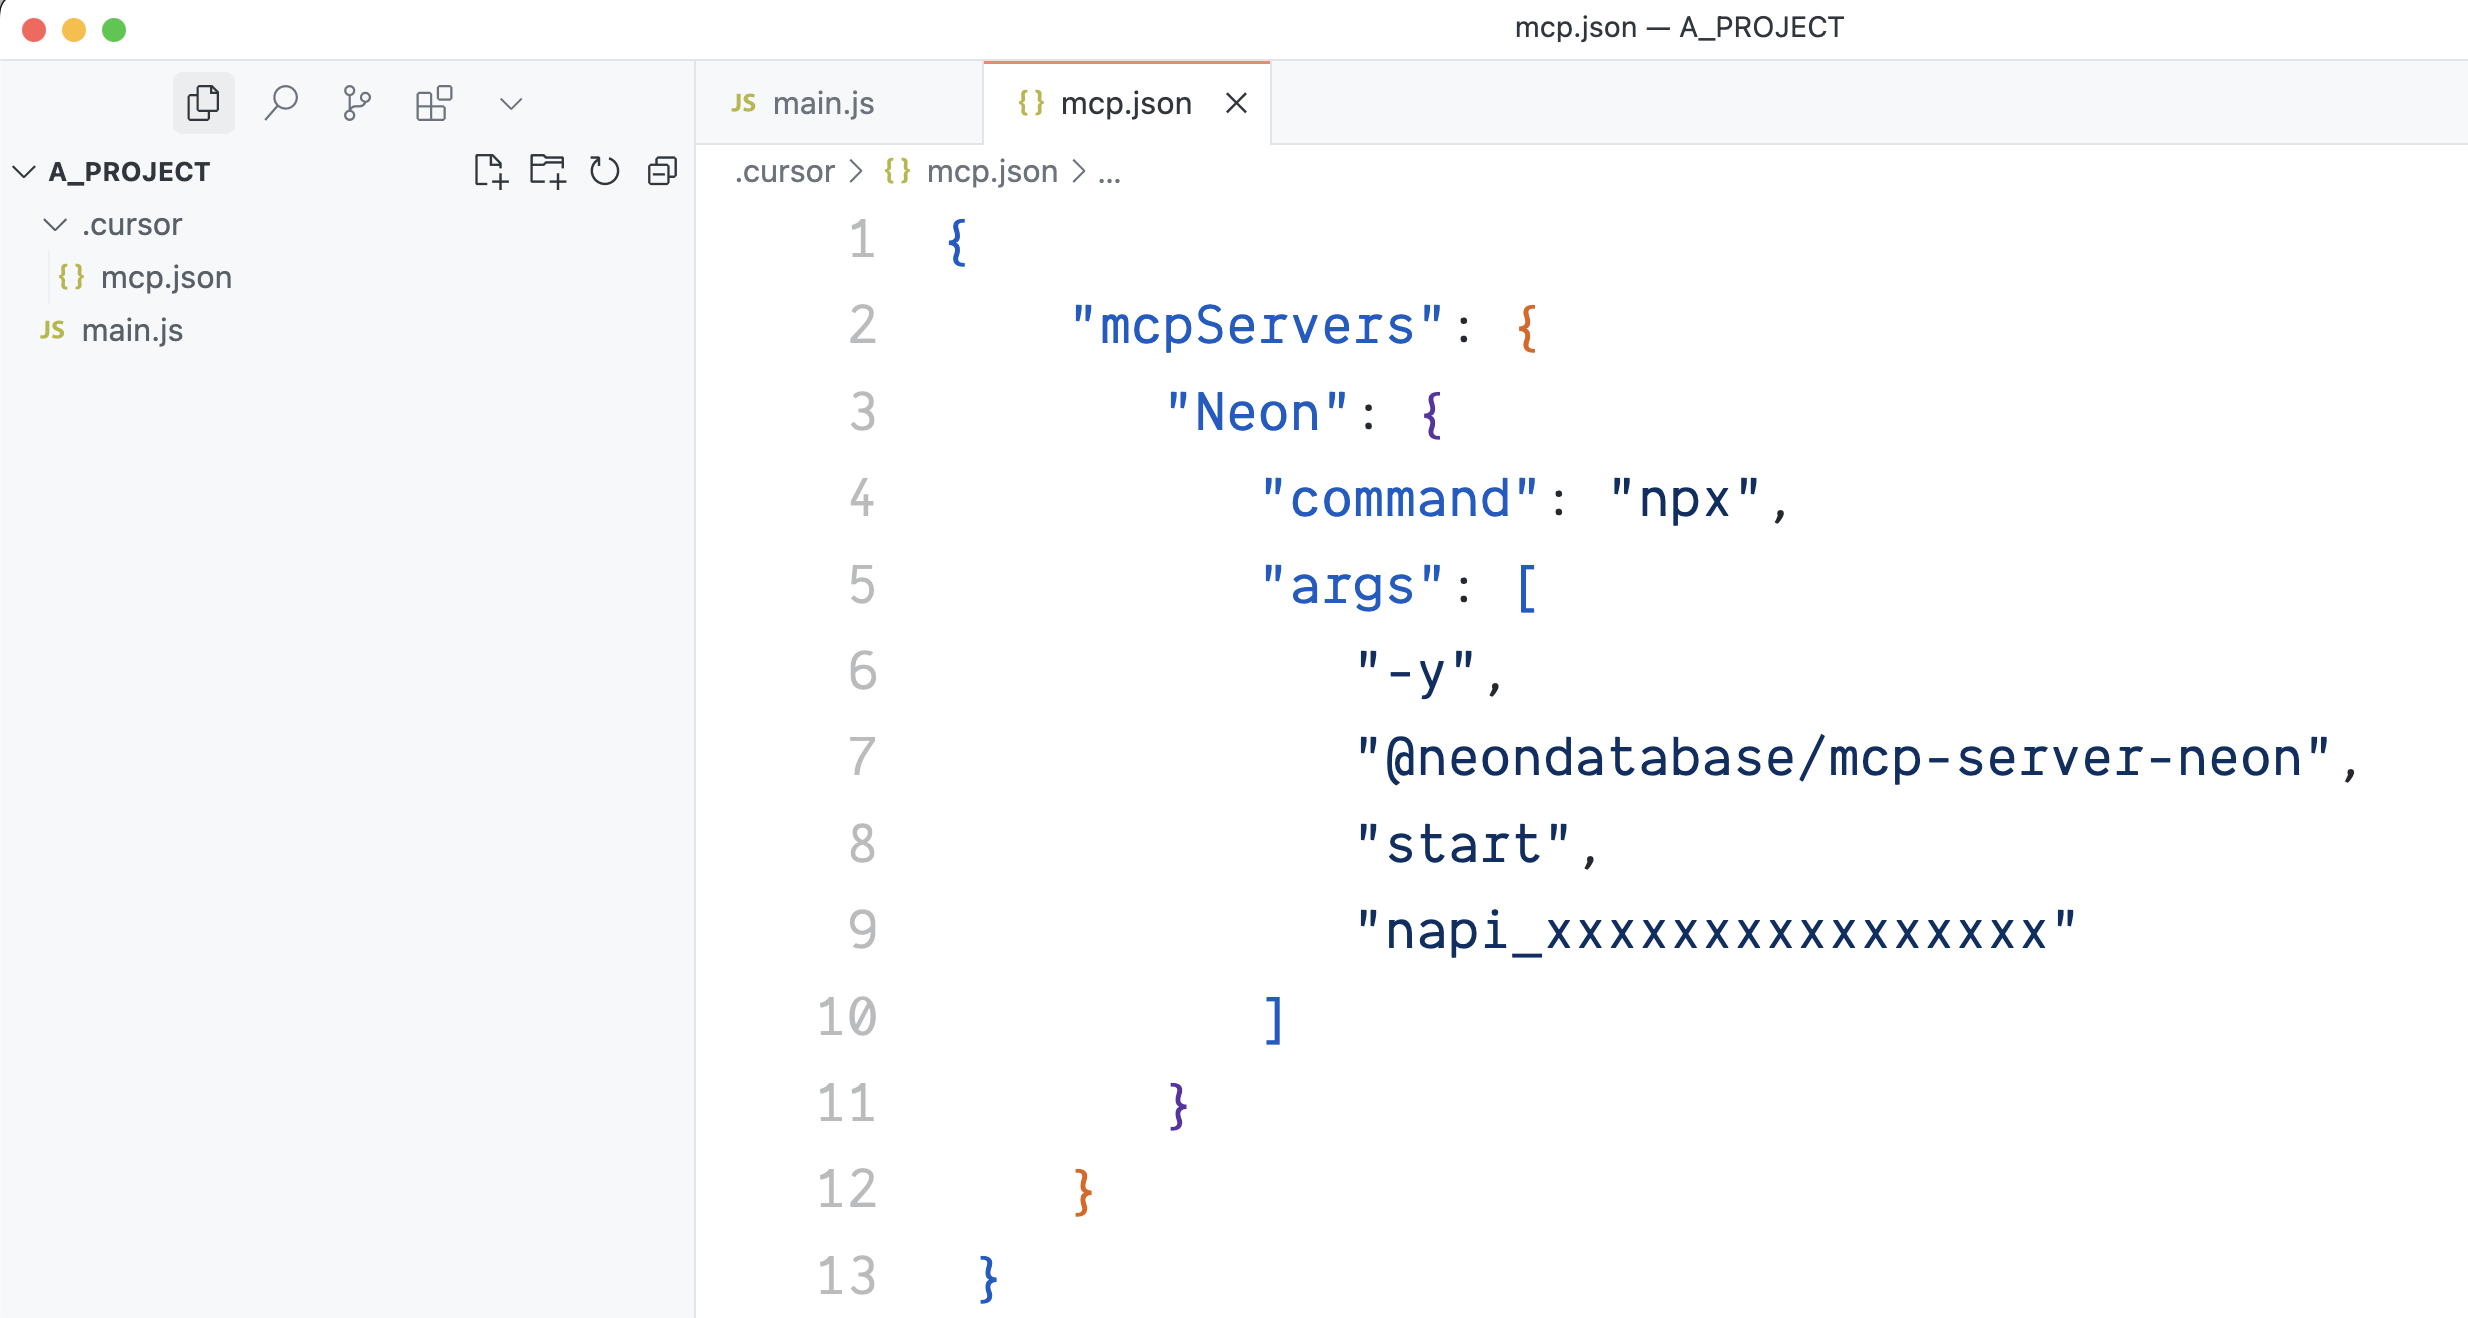Close the mcp.json tab

coord(1237,102)
